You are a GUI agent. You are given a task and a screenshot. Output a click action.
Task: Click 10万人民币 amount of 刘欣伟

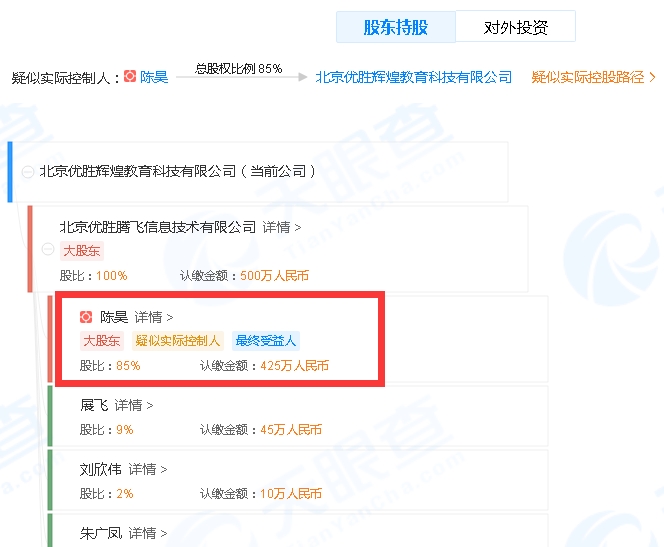291,494
